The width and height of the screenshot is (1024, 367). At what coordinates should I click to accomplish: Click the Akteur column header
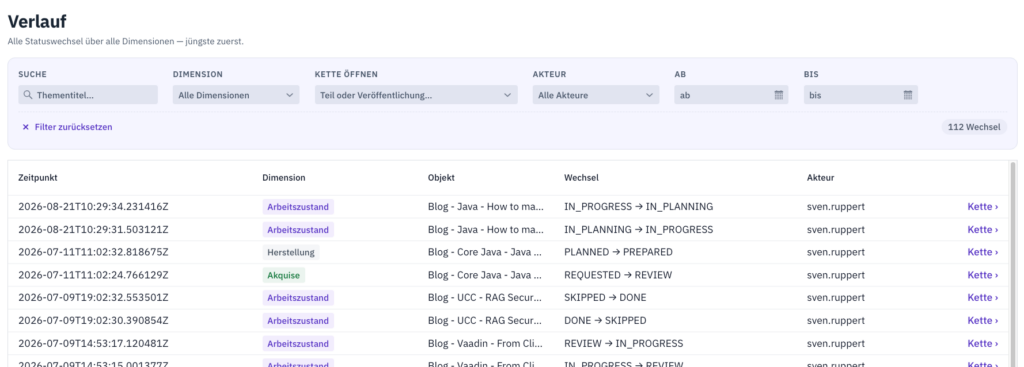(820, 178)
